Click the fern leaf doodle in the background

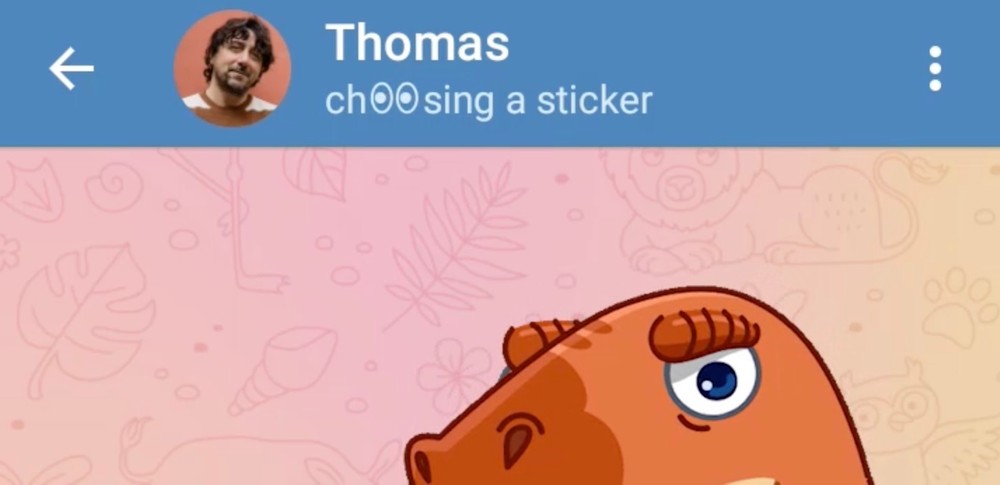pos(457,244)
